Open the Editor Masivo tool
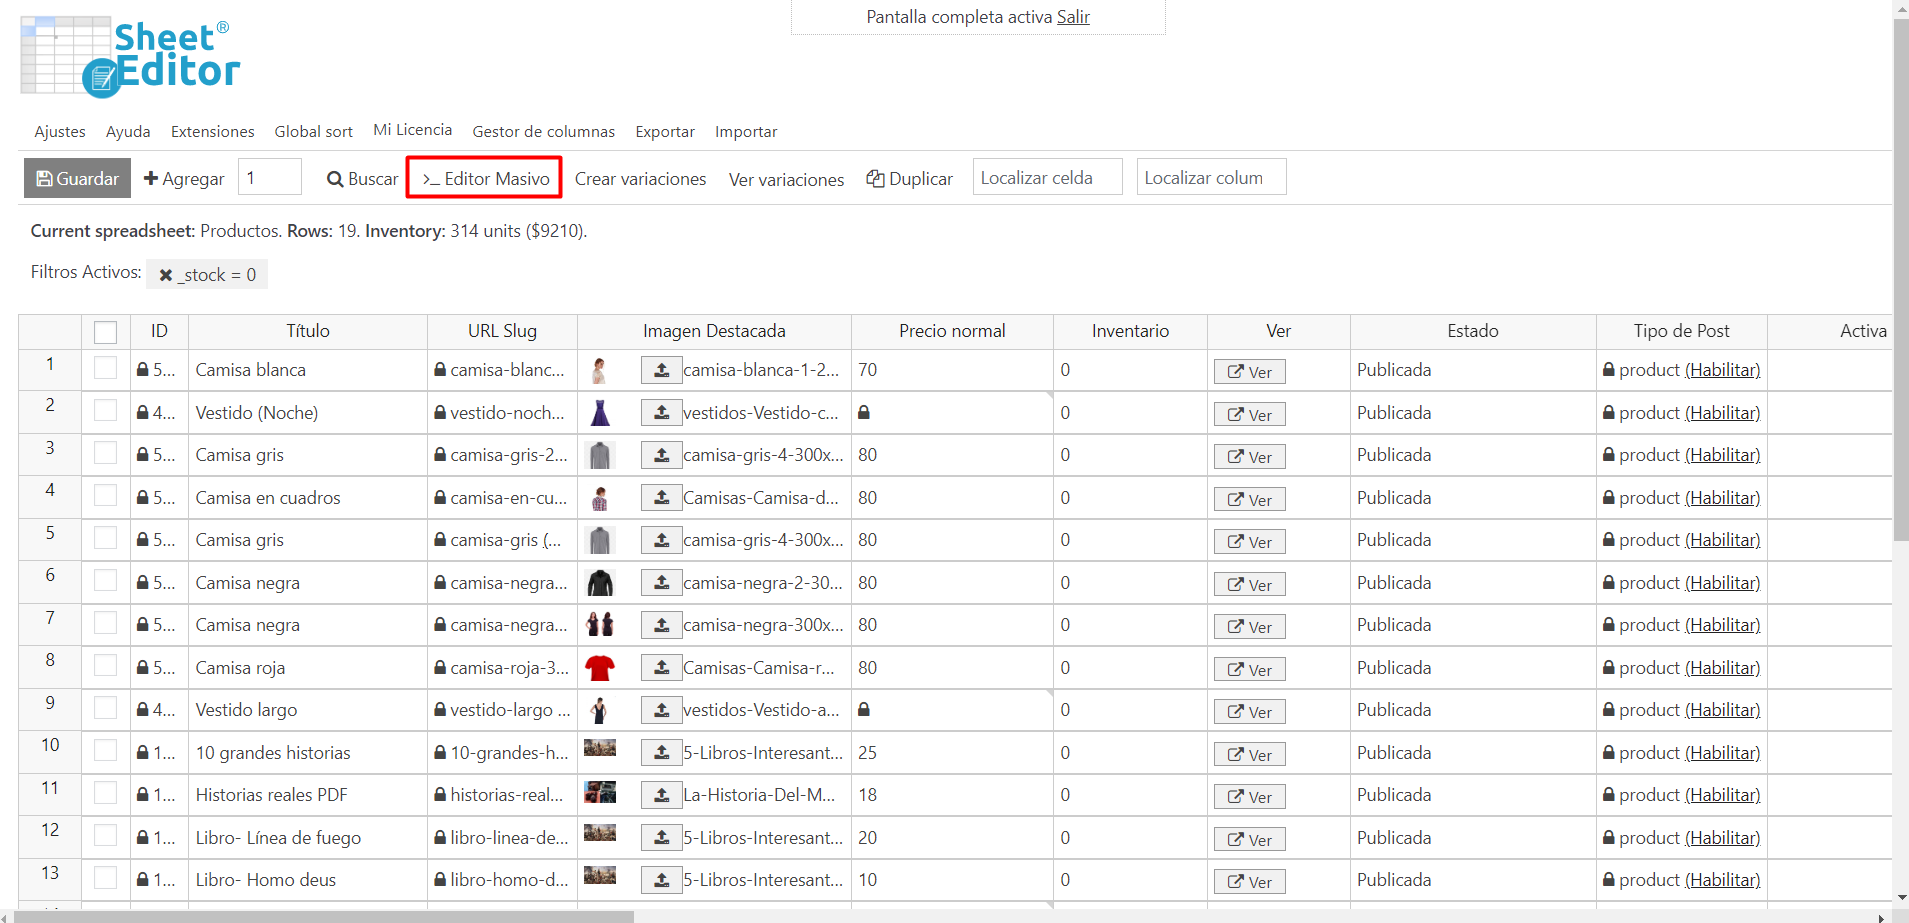The height and width of the screenshot is (923, 1909). tap(484, 178)
